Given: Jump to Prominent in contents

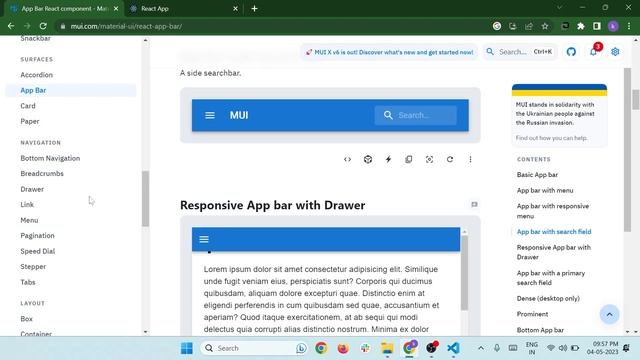Looking at the screenshot, I should 532,314.
